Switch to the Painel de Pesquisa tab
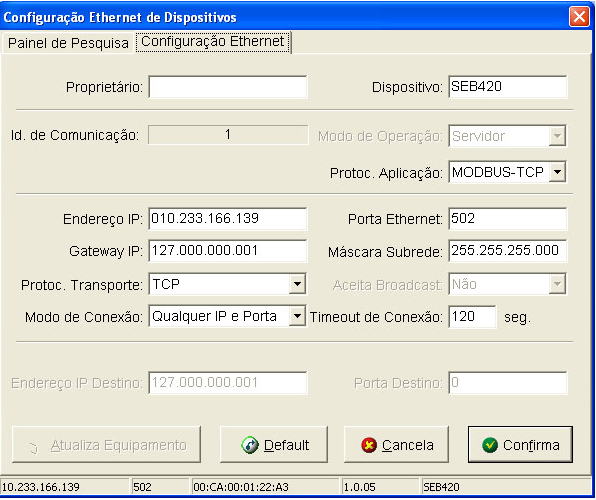Image resolution: width=596 pixels, height=500 pixels. tap(68, 43)
